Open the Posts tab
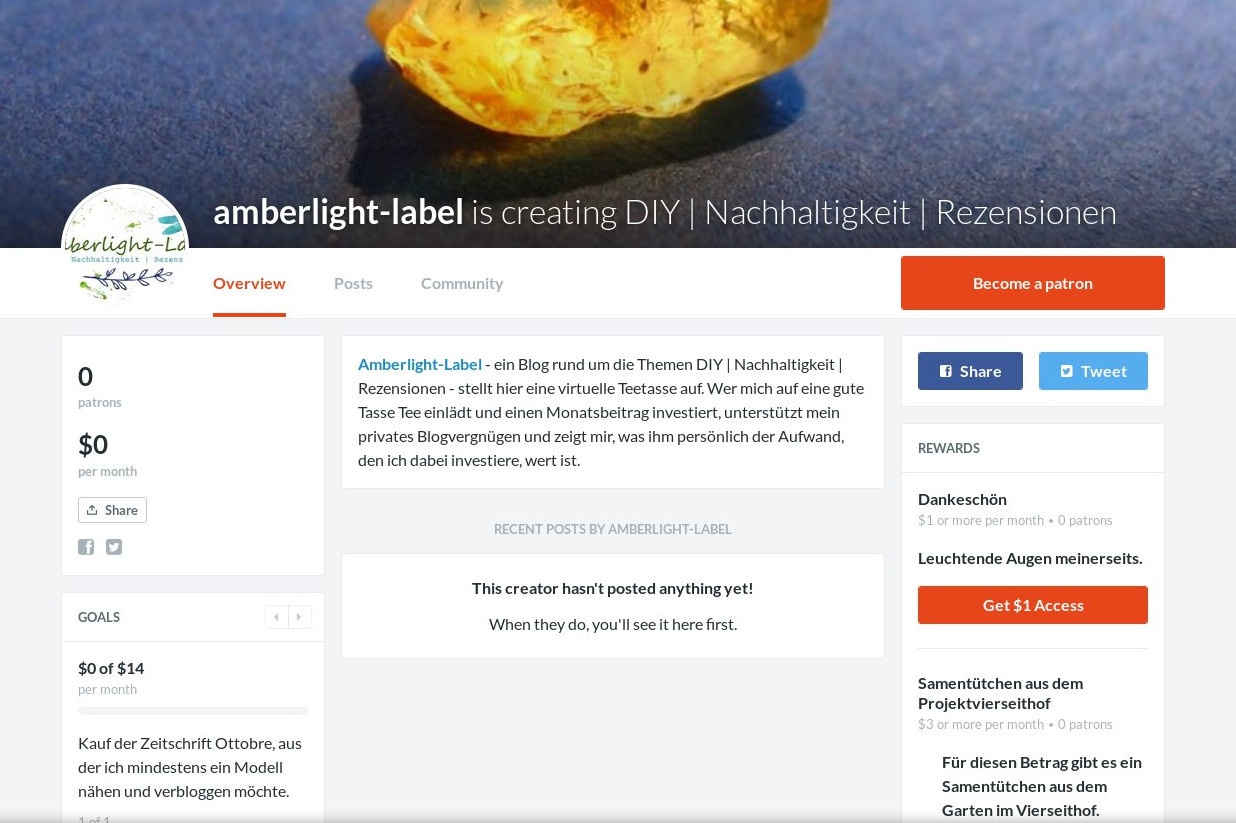The width and height of the screenshot is (1236, 823). tap(353, 283)
